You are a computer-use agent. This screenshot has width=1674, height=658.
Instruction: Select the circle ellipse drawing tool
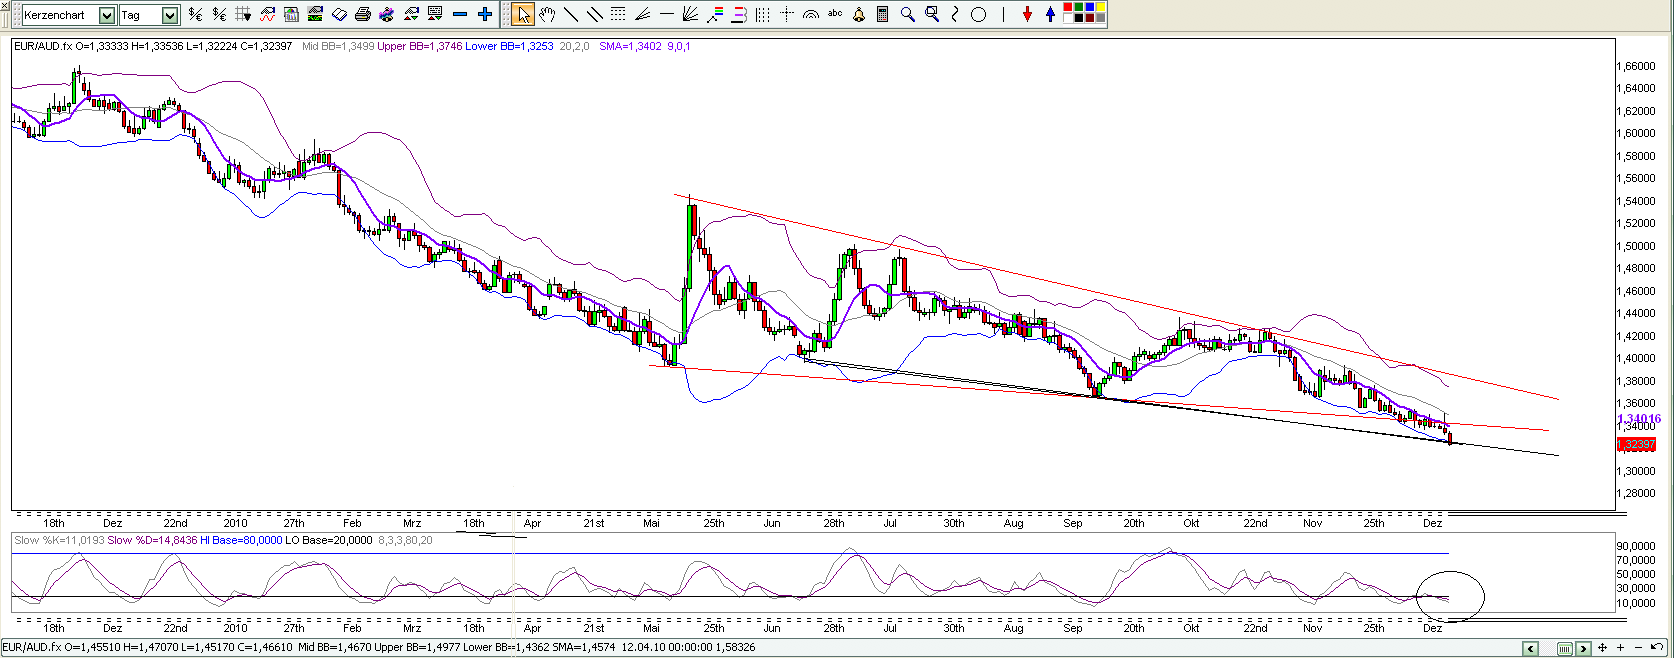[979, 14]
